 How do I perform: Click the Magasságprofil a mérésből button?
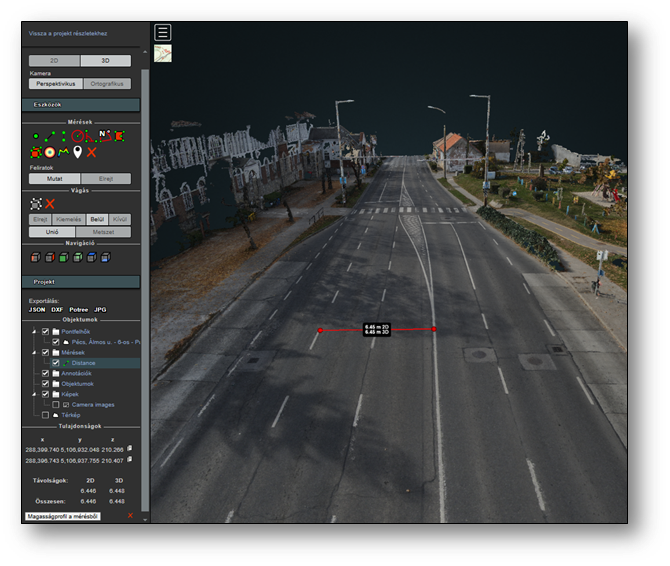tap(62, 515)
